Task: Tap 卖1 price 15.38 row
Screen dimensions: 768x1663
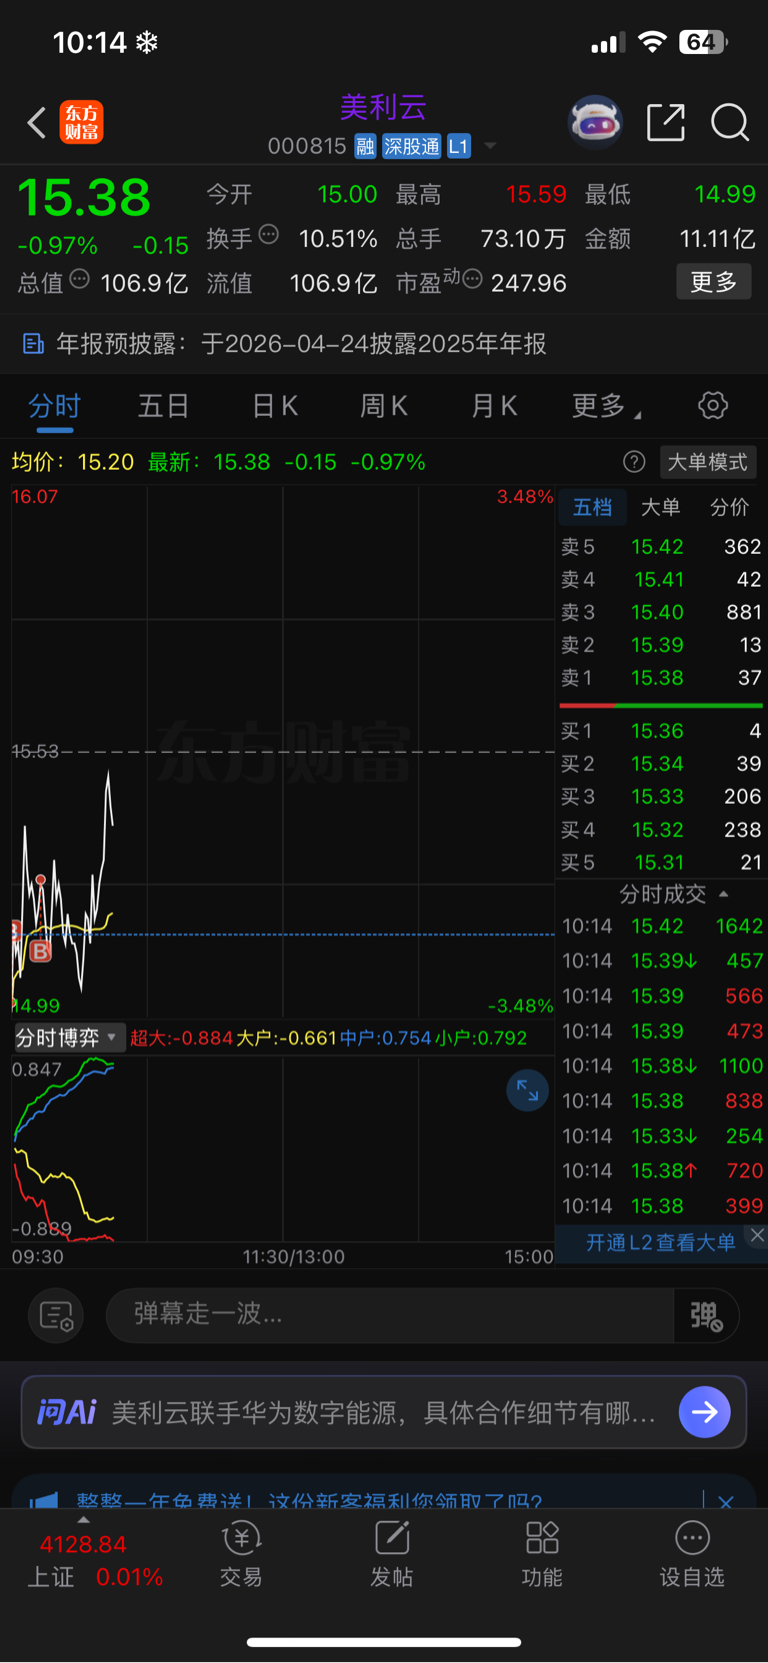Action: pos(661,678)
